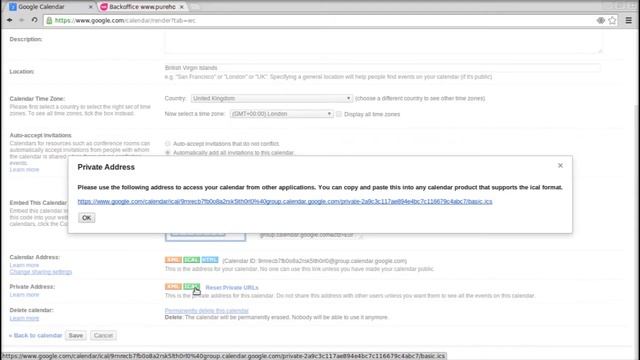Image resolution: width=640 pixels, height=360 pixels.
Task: Click Learn more under Private Address
Action: (24, 295)
